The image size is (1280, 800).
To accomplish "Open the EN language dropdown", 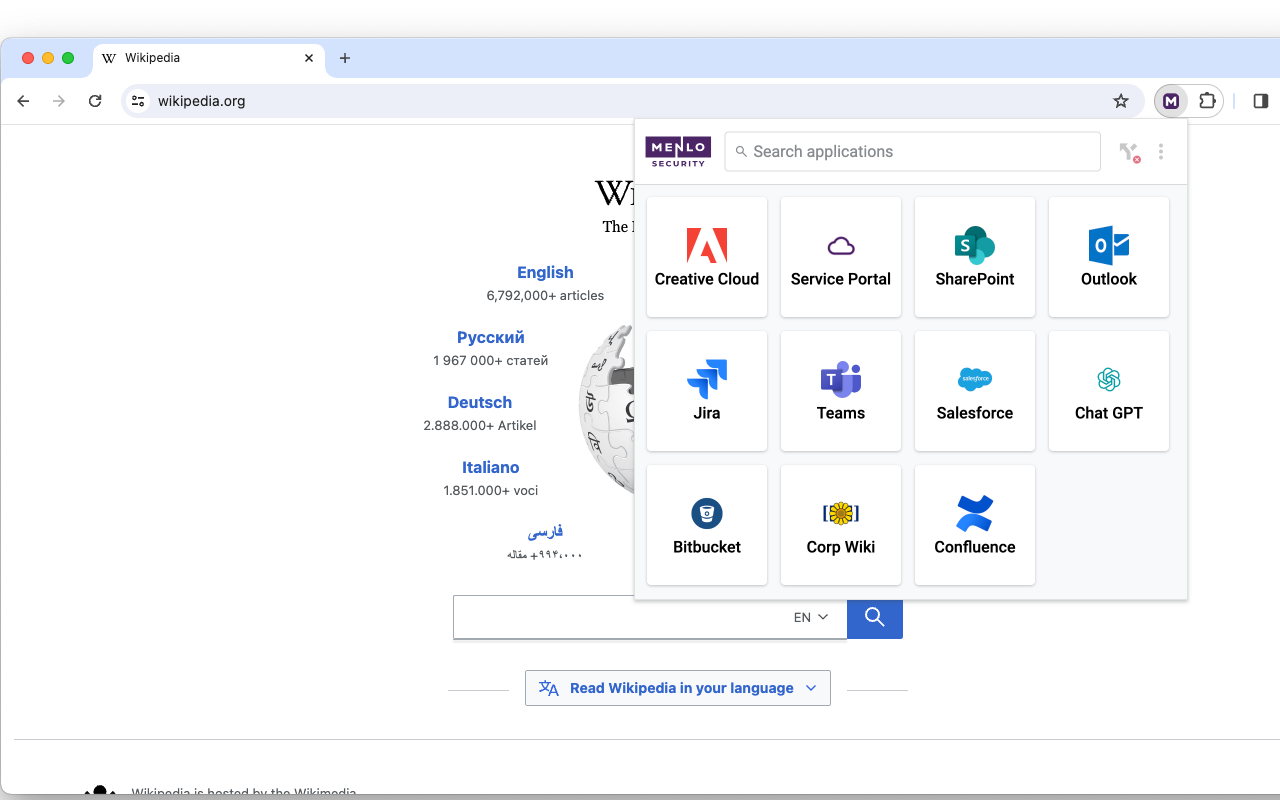I will 808,617.
